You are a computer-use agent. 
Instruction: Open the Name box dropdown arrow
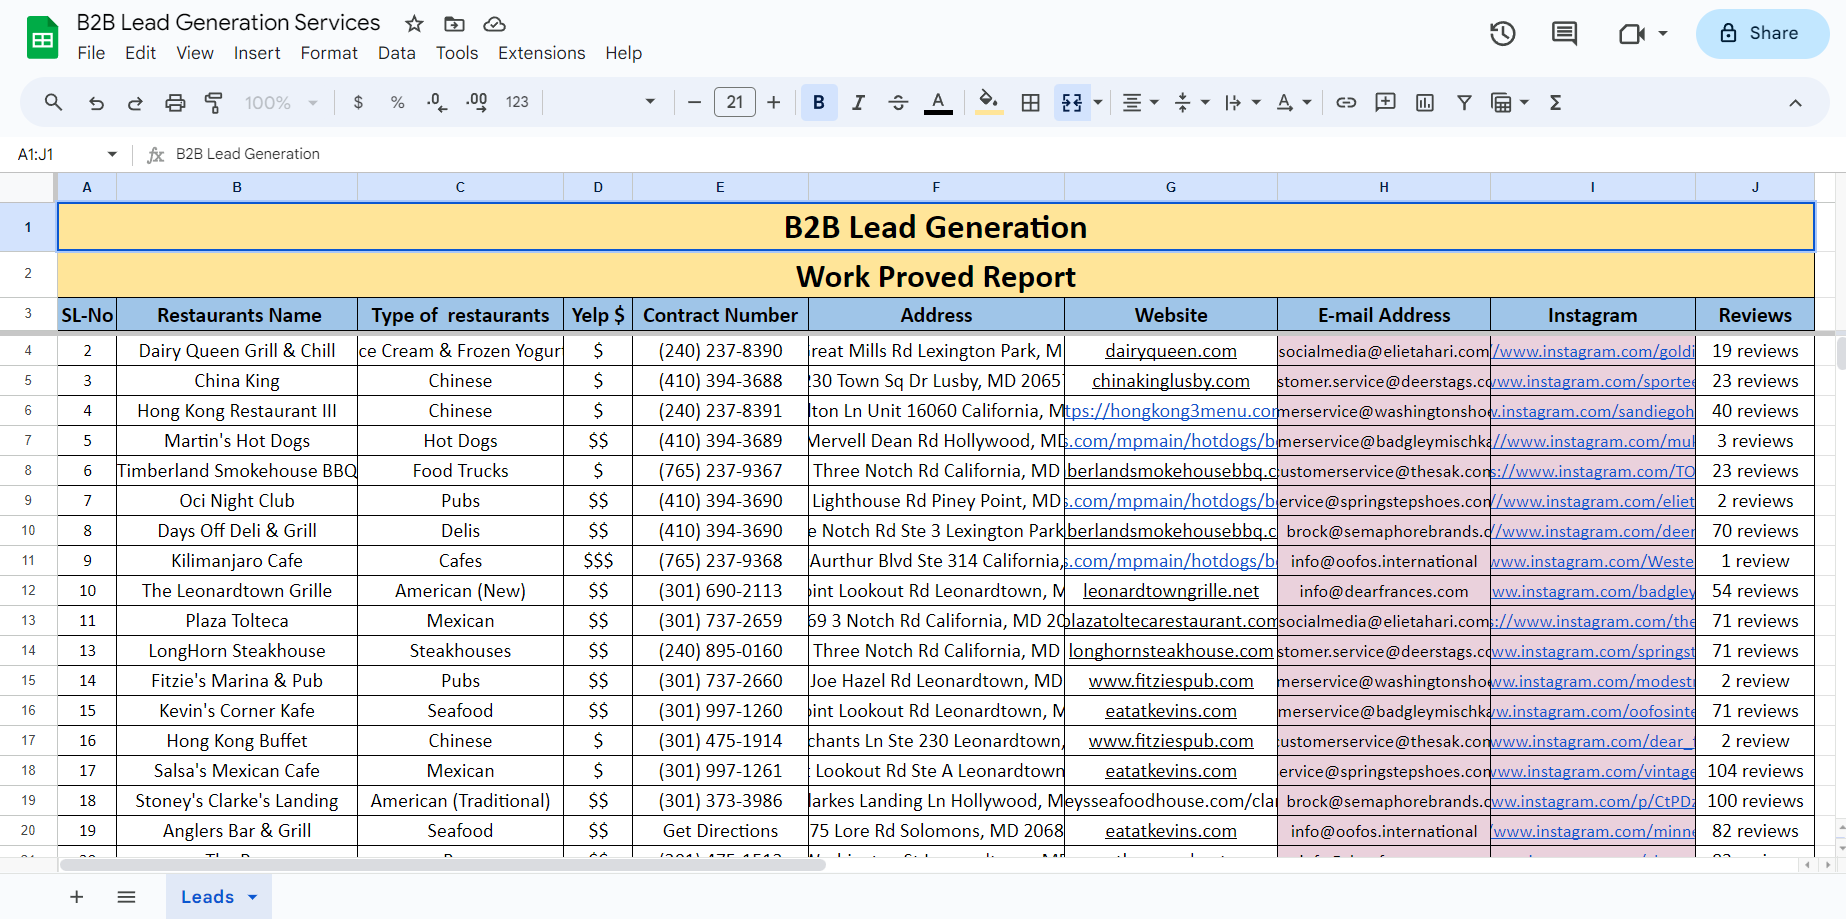coord(112,154)
